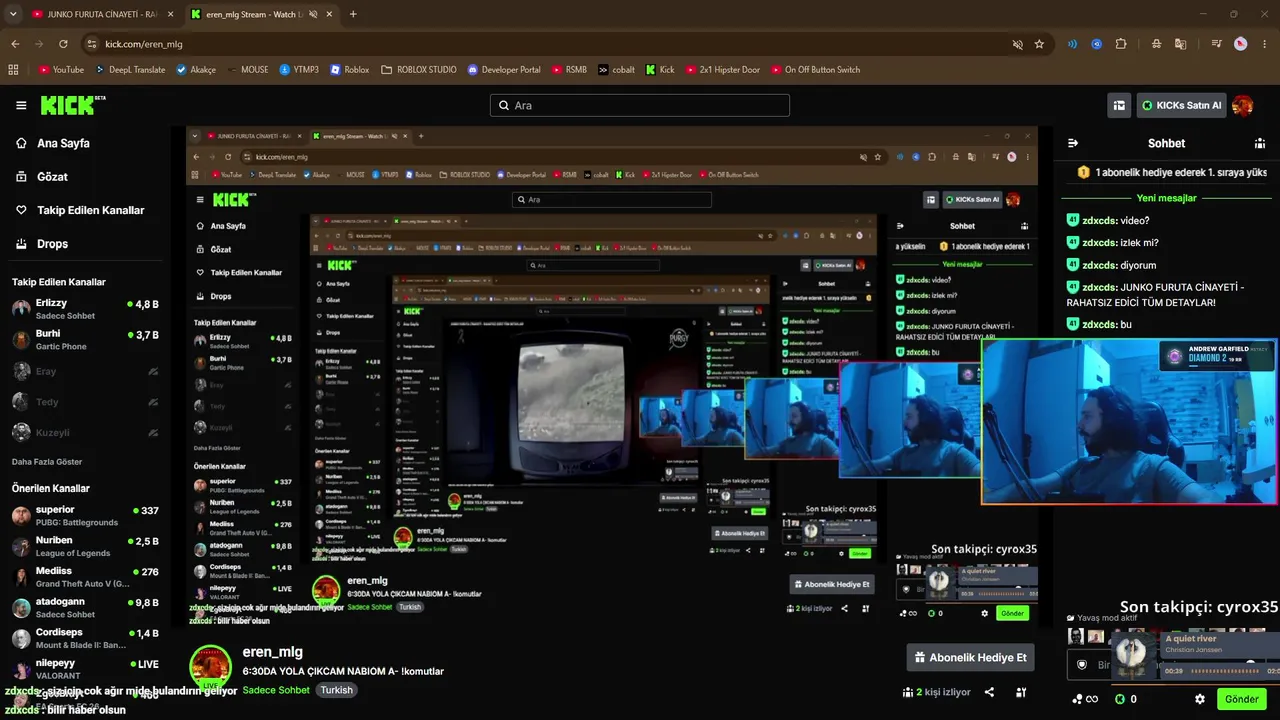This screenshot has height=720, width=1280.
Task: Click the site info icon in address bar
Action: point(91,44)
